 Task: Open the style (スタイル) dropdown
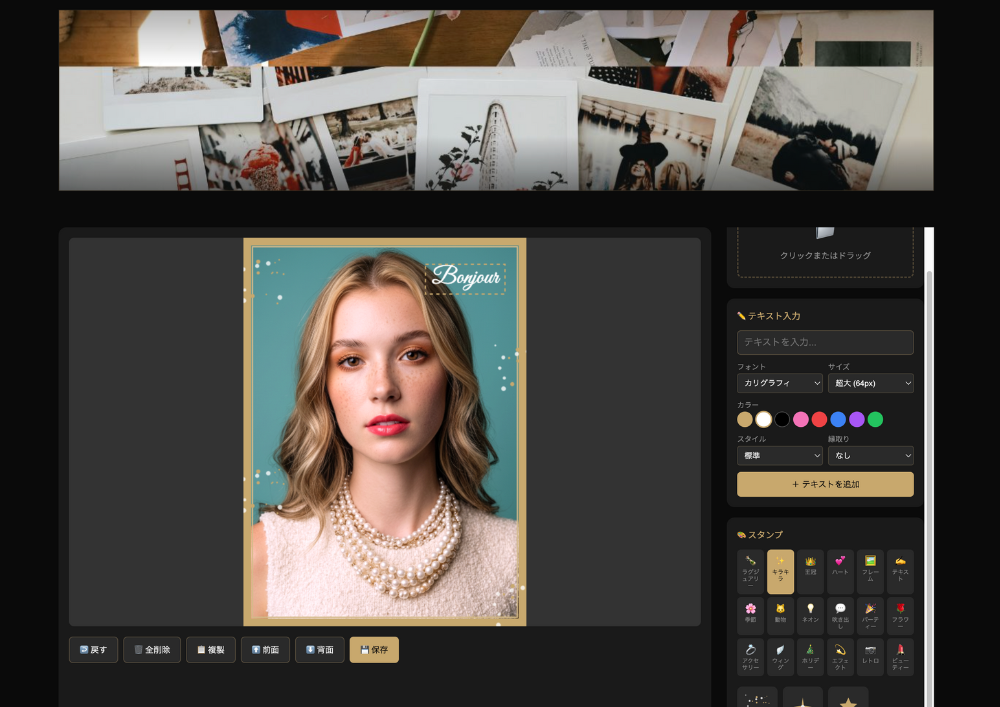780,456
